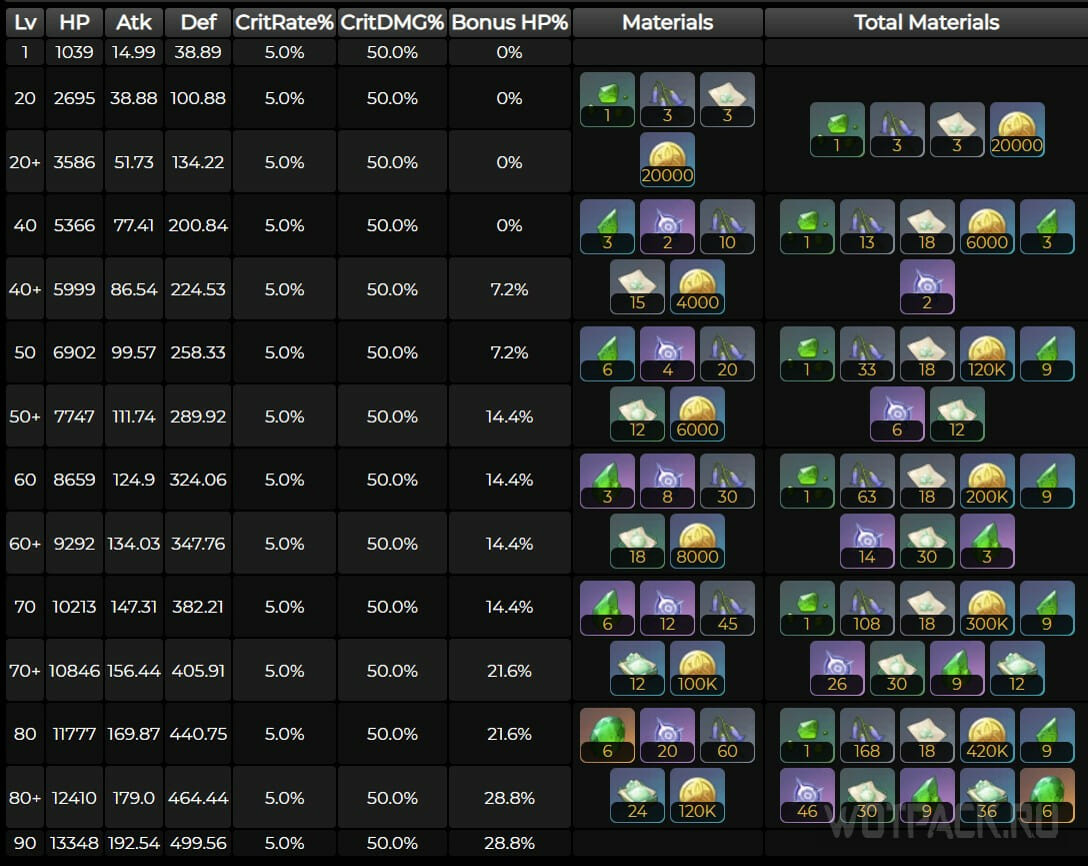Click the Def value 347.76
Image resolution: width=1088 pixels, height=866 pixels.
(198, 543)
